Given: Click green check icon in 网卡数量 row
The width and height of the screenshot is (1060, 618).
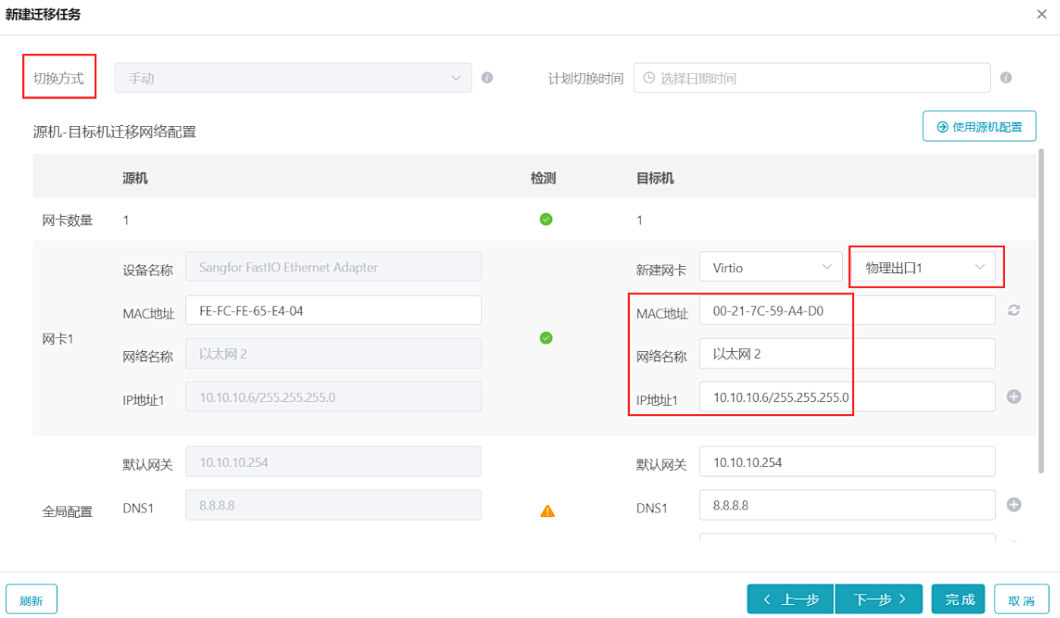Looking at the screenshot, I should coord(546,220).
